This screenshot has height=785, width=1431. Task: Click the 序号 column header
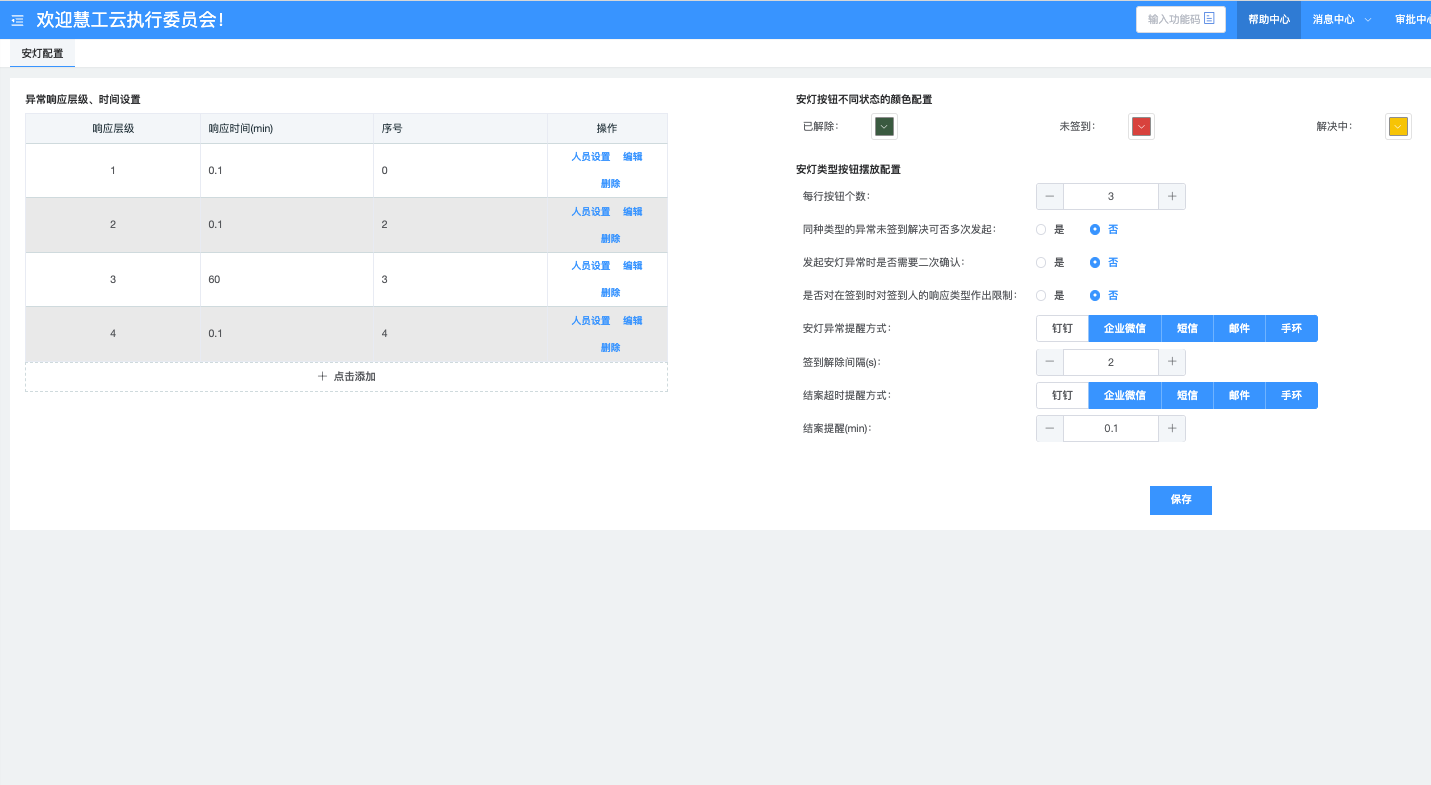(461, 129)
